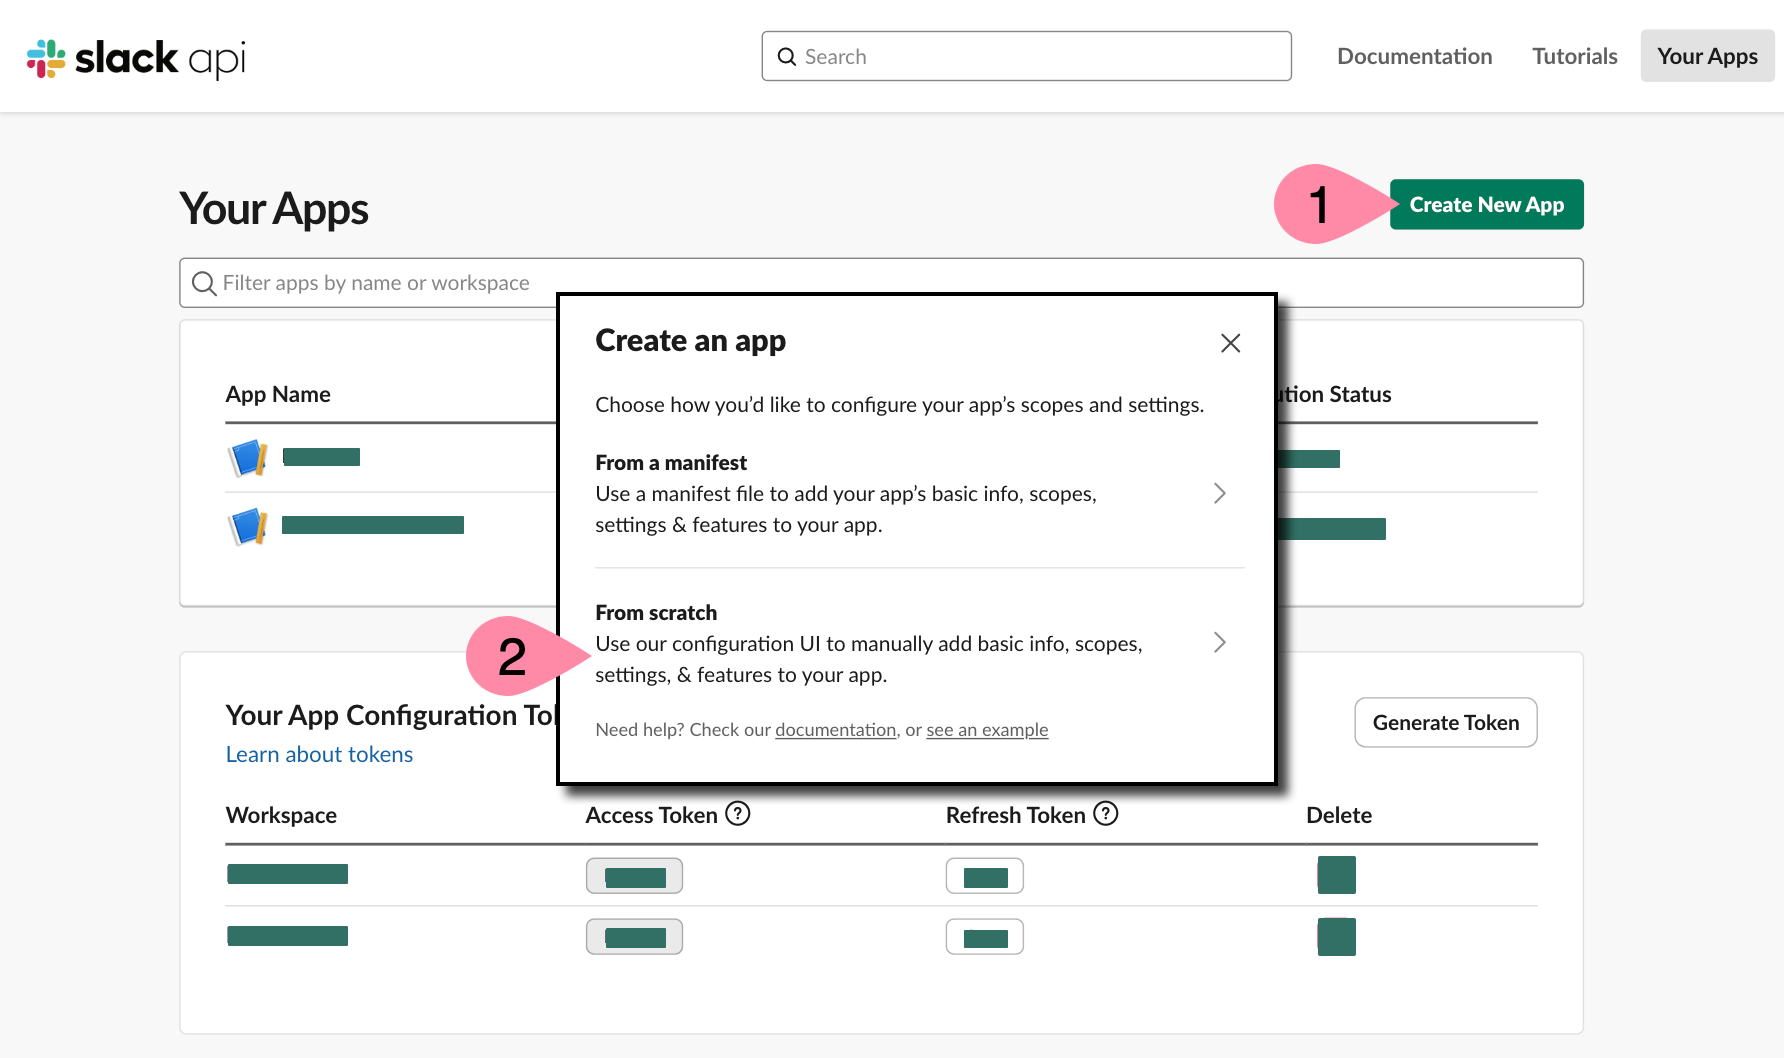Open the Learn about tokens link
The width and height of the screenshot is (1784, 1058).
point(319,754)
